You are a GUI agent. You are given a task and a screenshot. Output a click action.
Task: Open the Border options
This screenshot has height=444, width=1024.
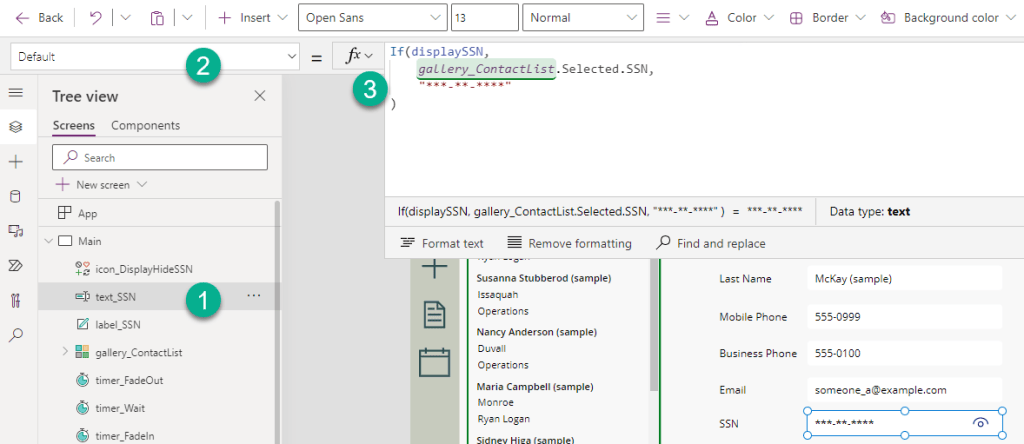click(827, 18)
